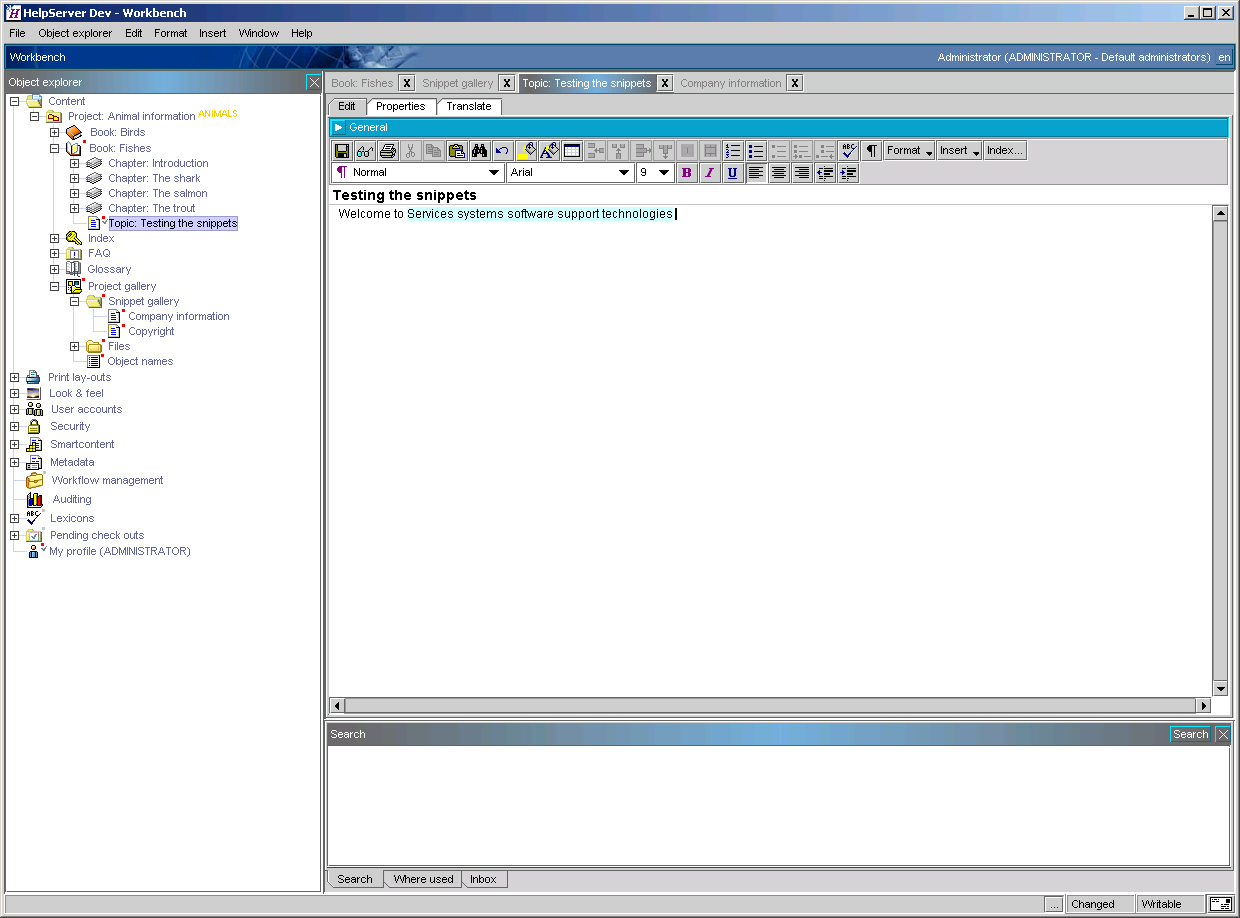Apply numbered list formatting
1240x918 pixels.
[733, 151]
